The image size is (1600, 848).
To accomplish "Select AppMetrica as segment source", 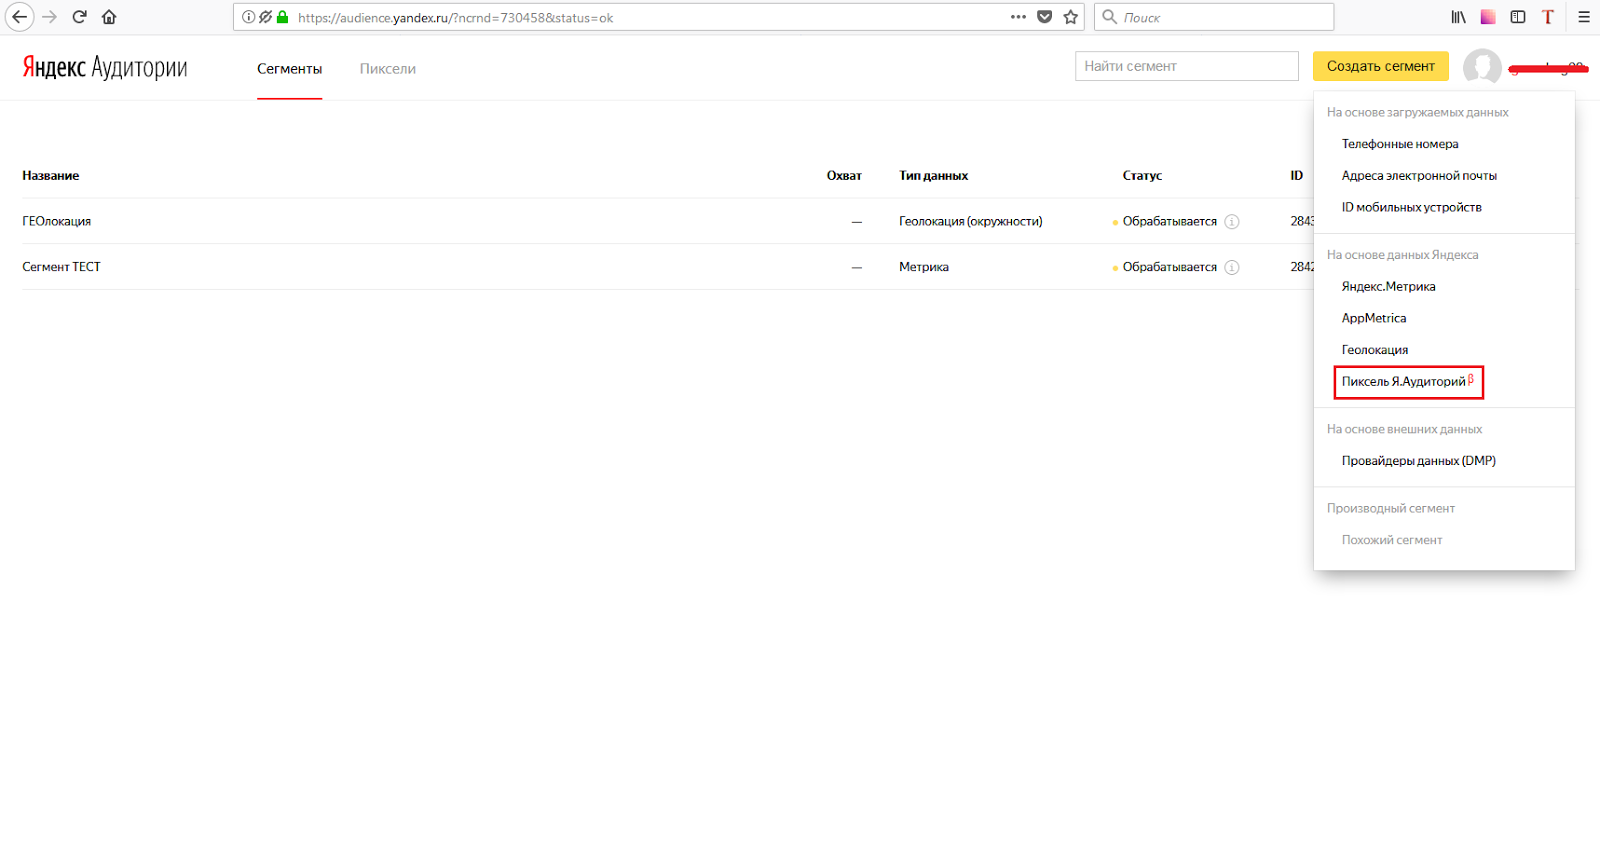I will tap(1374, 318).
